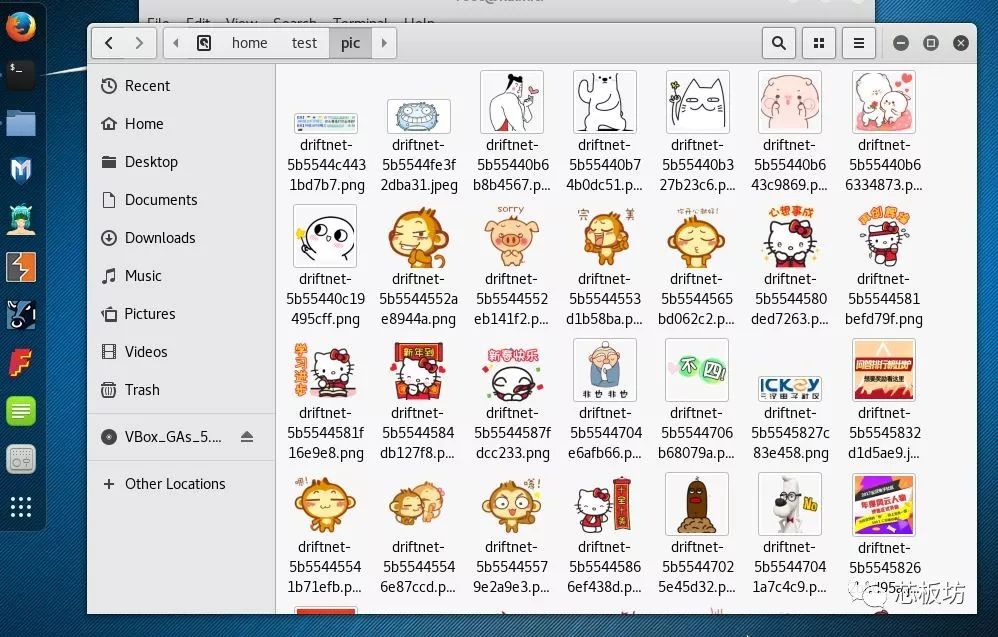Select the "sorry" pig thumbnail
The width and height of the screenshot is (998, 637).
pyautogui.click(x=511, y=236)
